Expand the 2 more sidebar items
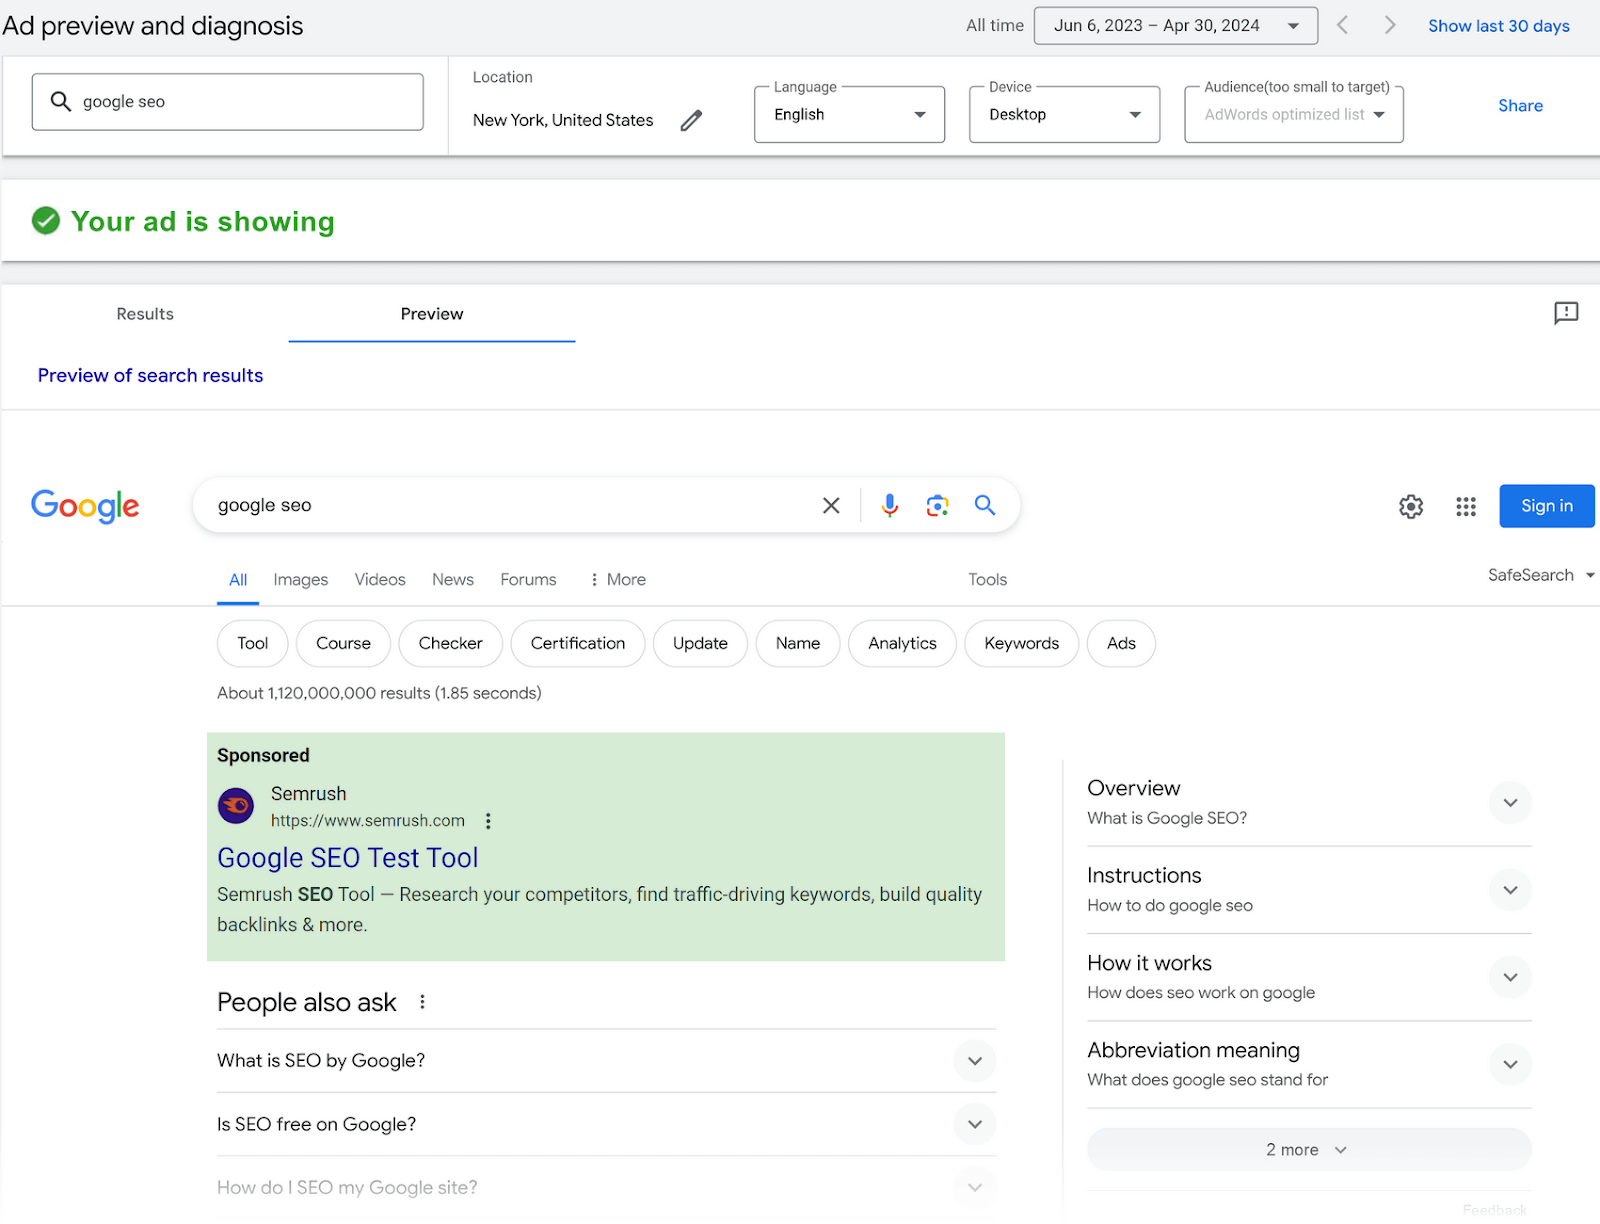This screenshot has height=1224, width=1600. coord(1308,1149)
